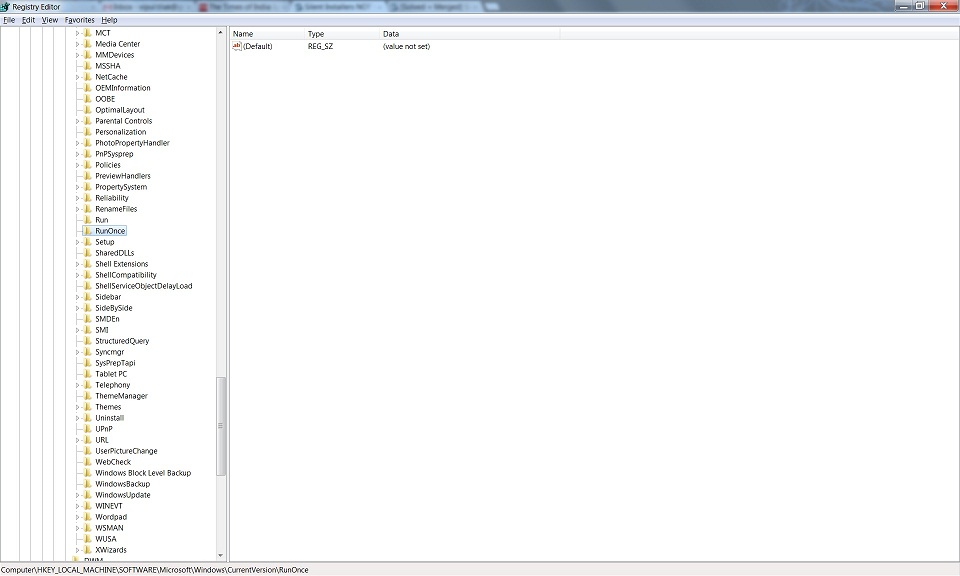Expand the MMDevices key

77,55
